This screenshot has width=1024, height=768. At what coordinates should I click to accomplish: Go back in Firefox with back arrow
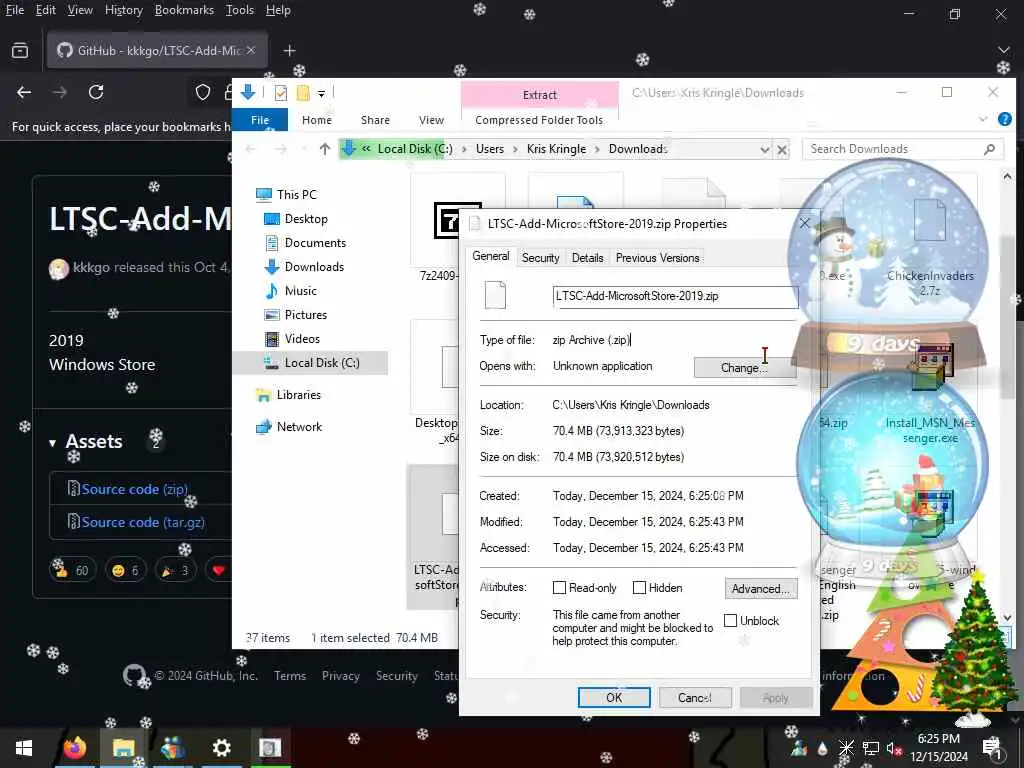click(x=24, y=92)
